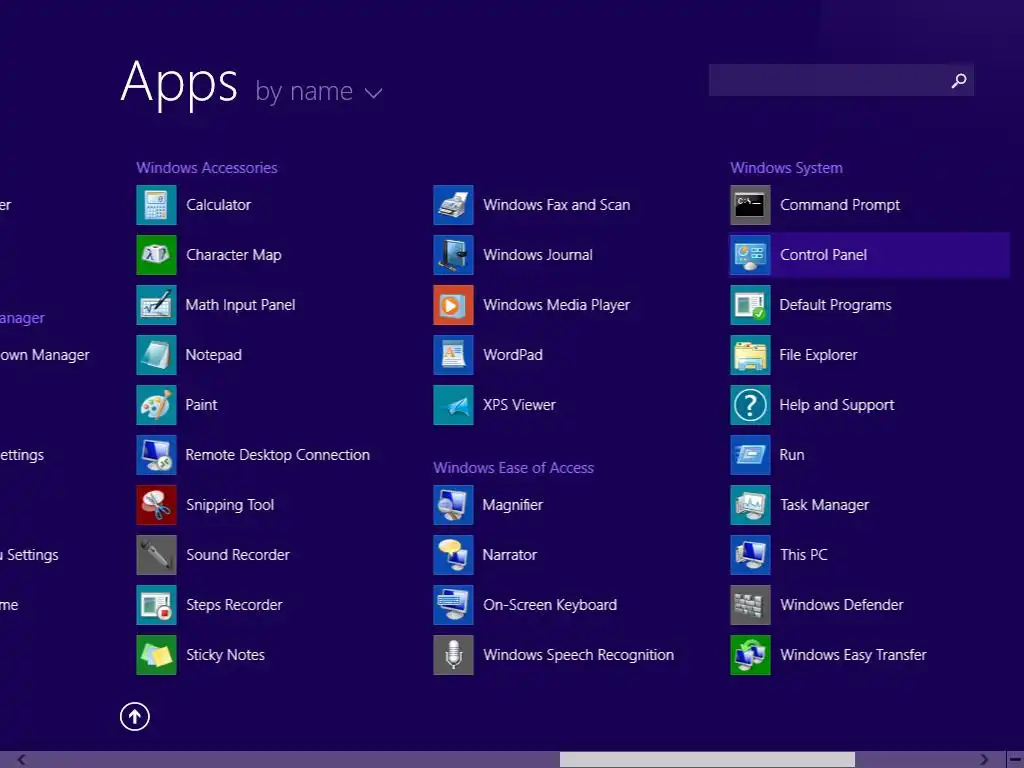
Task: Click the 'Windows Easy Transfer' label text
Action: point(853,654)
